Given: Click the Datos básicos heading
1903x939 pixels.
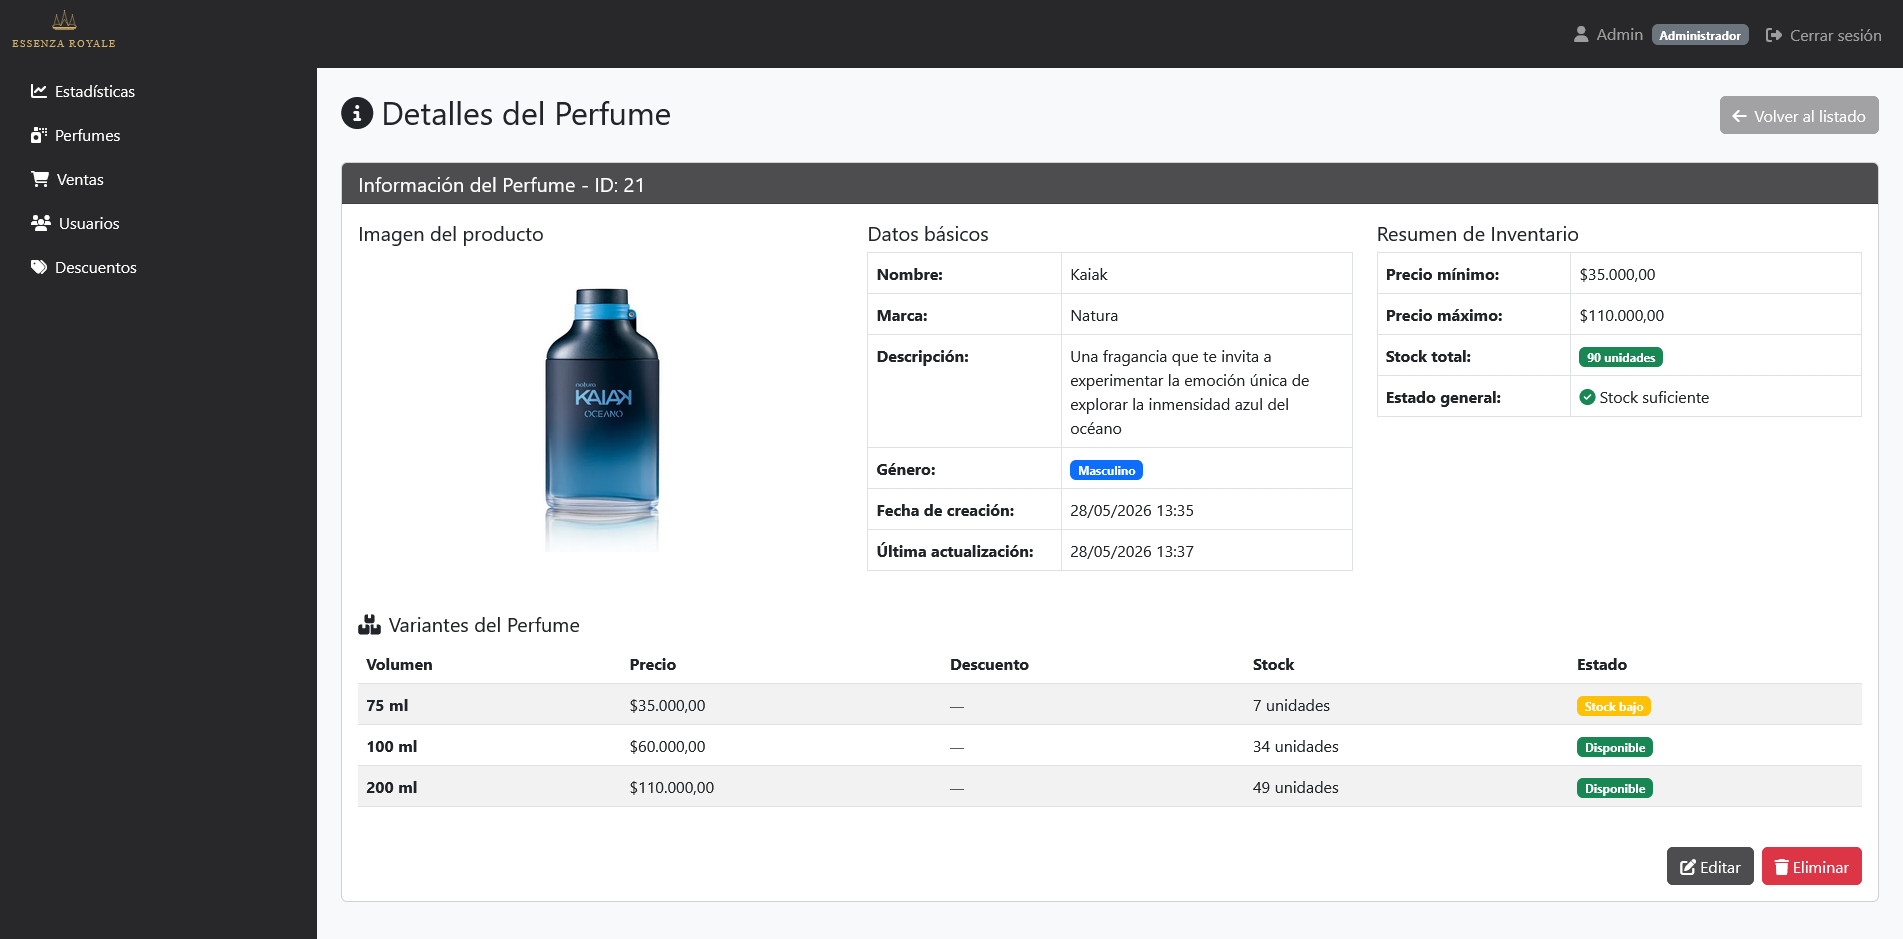Looking at the screenshot, I should pos(928,234).
